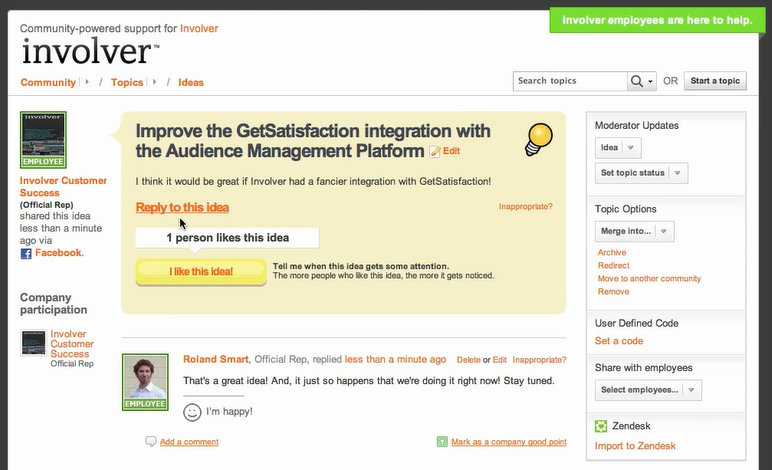The image size is (772, 470).
Task: Click Import to Zendesk link
Action: (635, 446)
